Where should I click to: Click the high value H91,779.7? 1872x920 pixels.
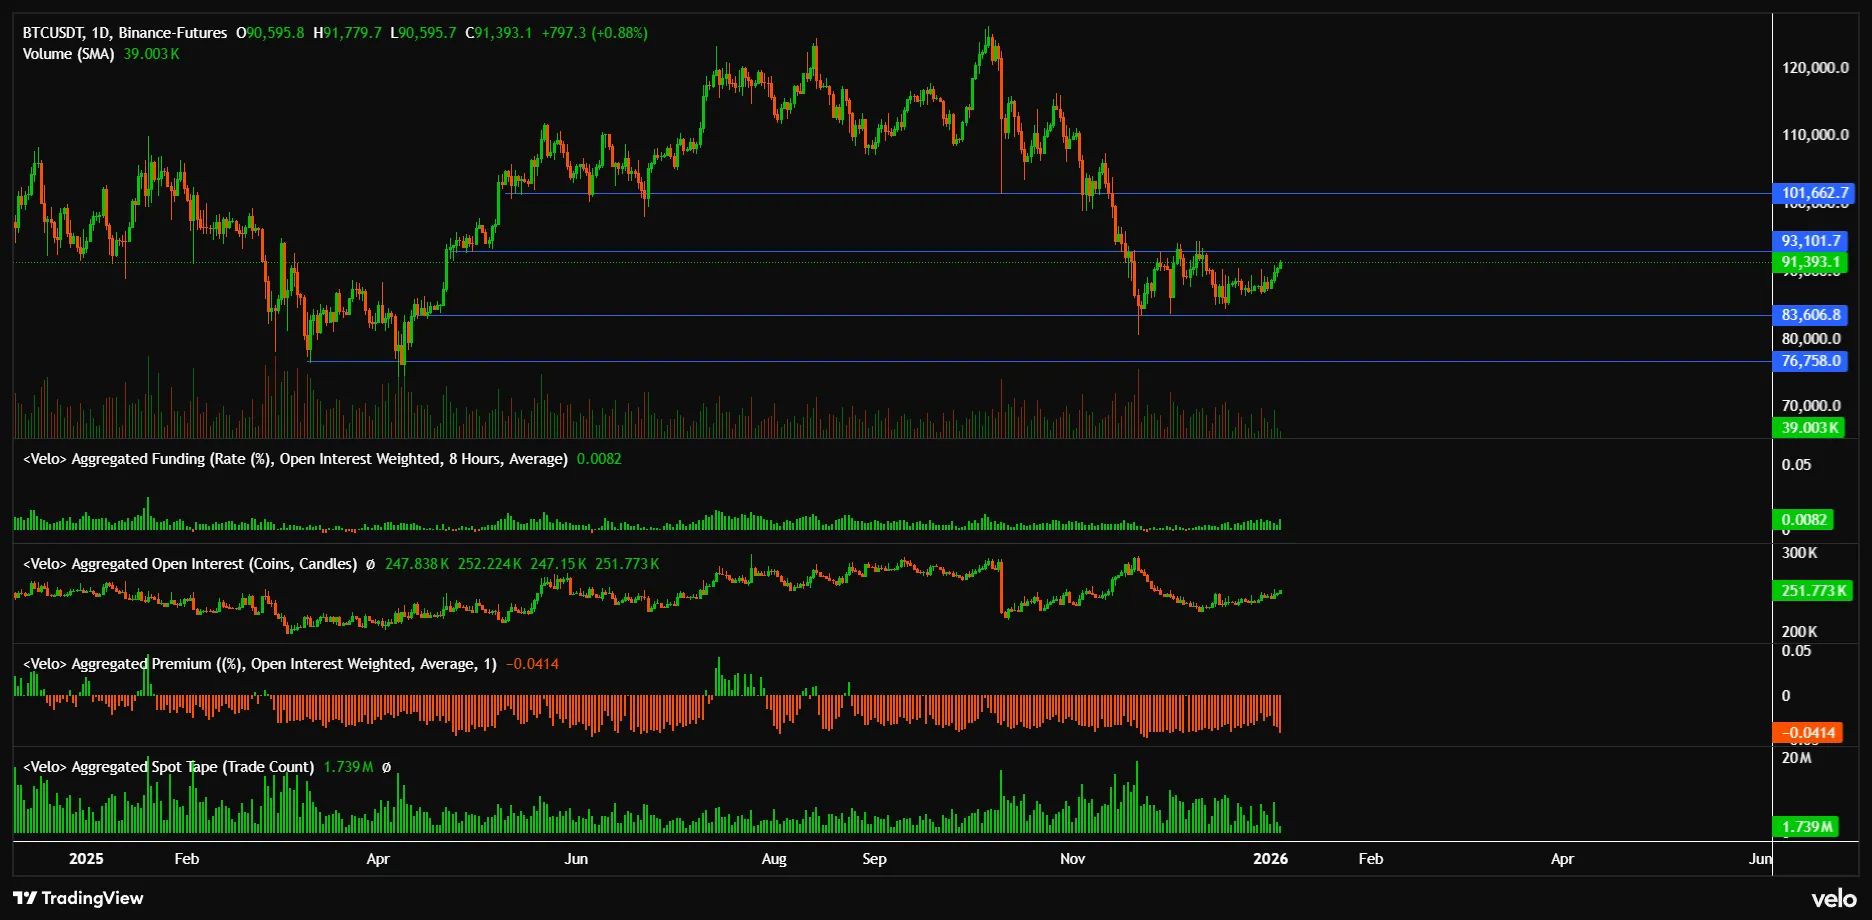pos(347,33)
